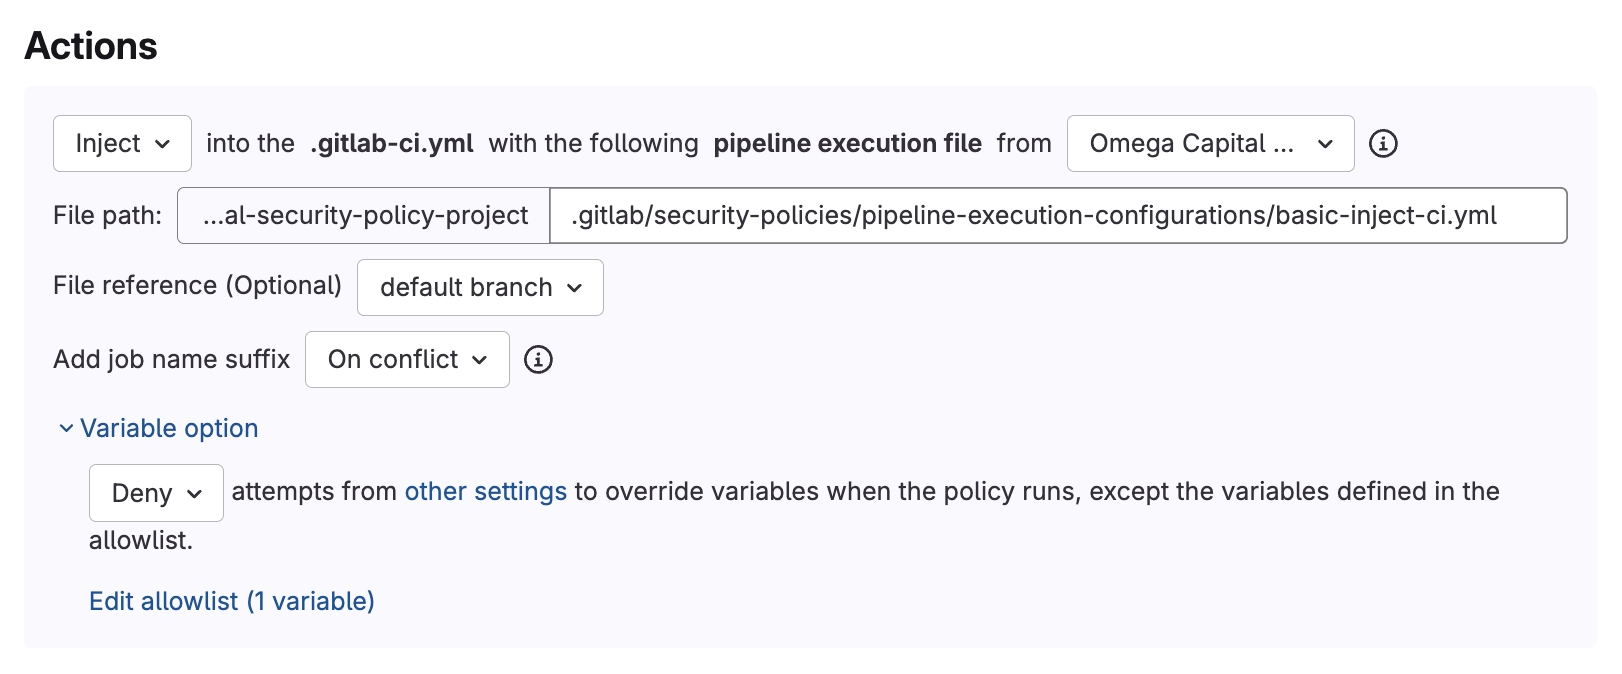Open Edit allowlist showing 1 variable

(231, 601)
